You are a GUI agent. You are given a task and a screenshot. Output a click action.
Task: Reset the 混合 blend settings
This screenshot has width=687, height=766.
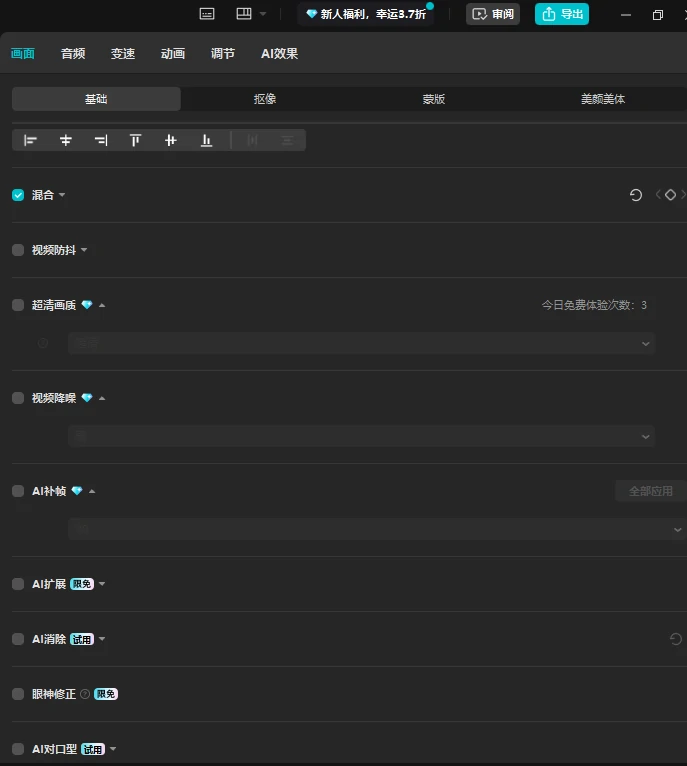tap(636, 195)
